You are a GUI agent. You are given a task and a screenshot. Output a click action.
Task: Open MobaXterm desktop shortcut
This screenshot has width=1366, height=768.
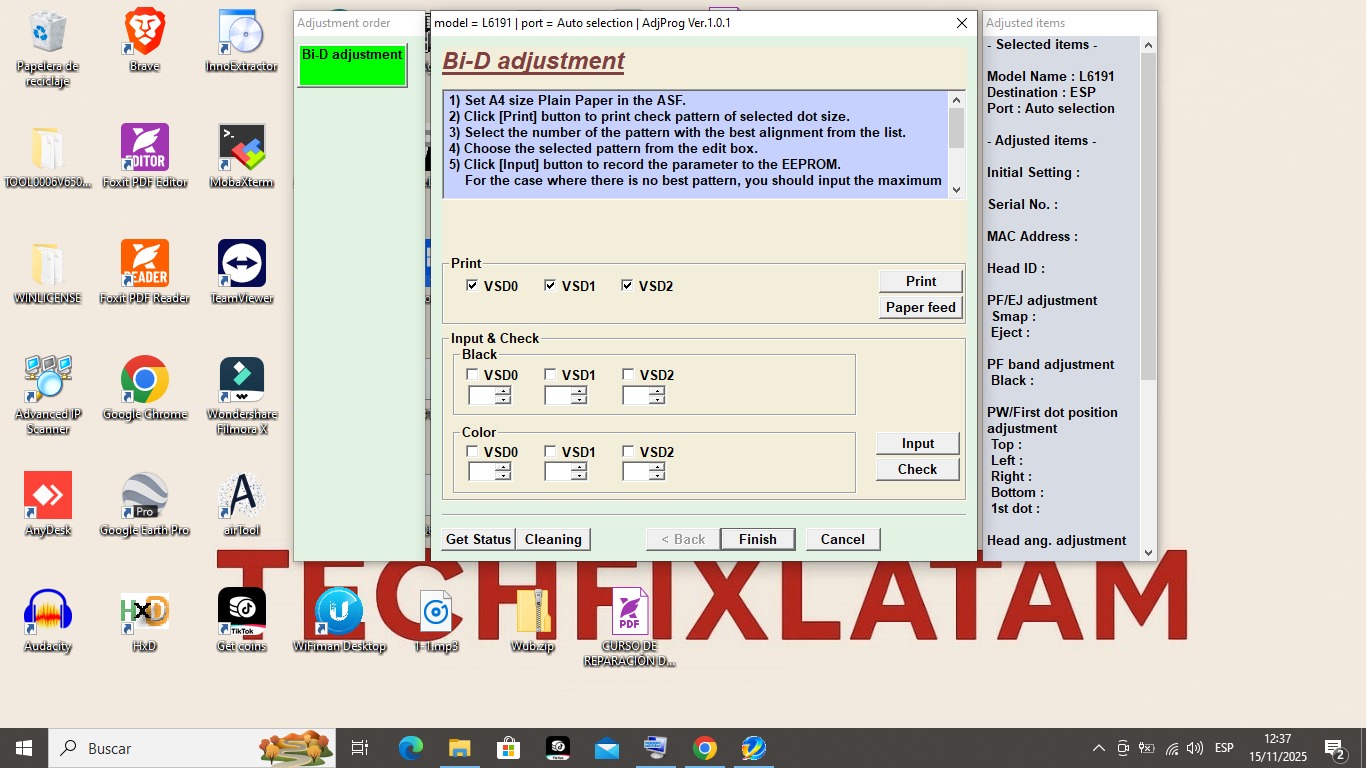[241, 148]
